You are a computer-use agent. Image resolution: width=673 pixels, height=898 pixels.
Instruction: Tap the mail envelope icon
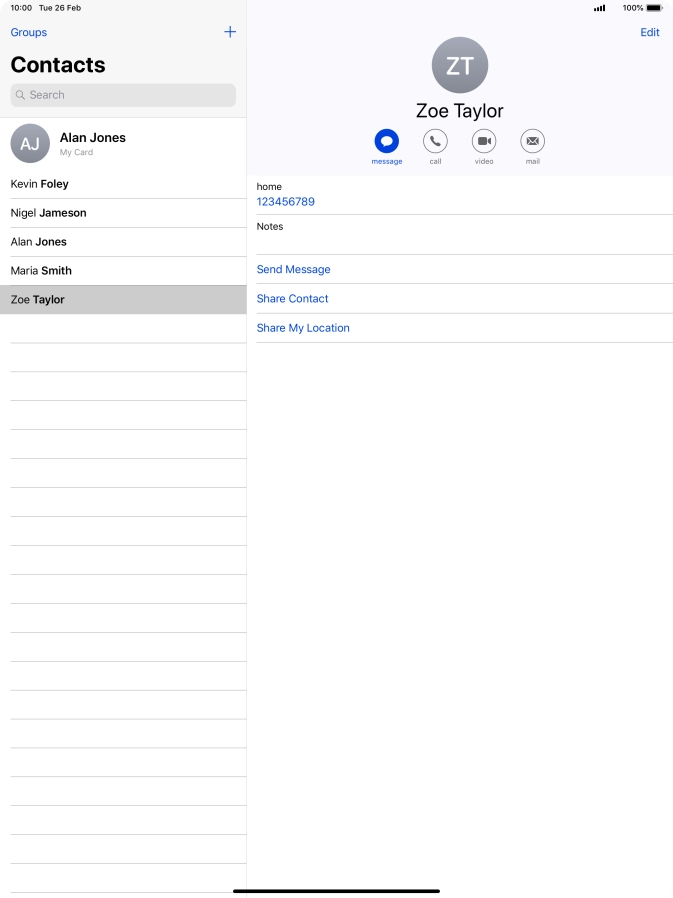[x=533, y=142]
